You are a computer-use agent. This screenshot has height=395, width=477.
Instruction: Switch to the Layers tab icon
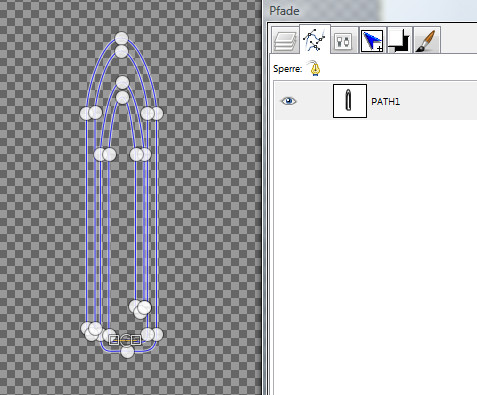point(285,41)
